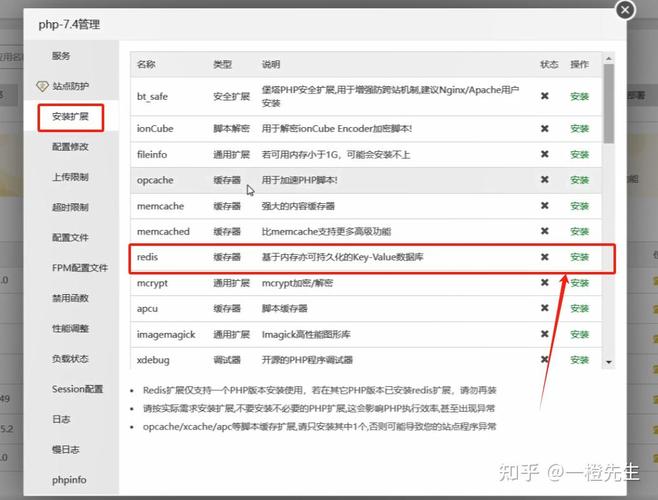Open the 禁用函数 sidebar tab
Image resolution: width=658 pixels, height=500 pixels.
click(70, 298)
